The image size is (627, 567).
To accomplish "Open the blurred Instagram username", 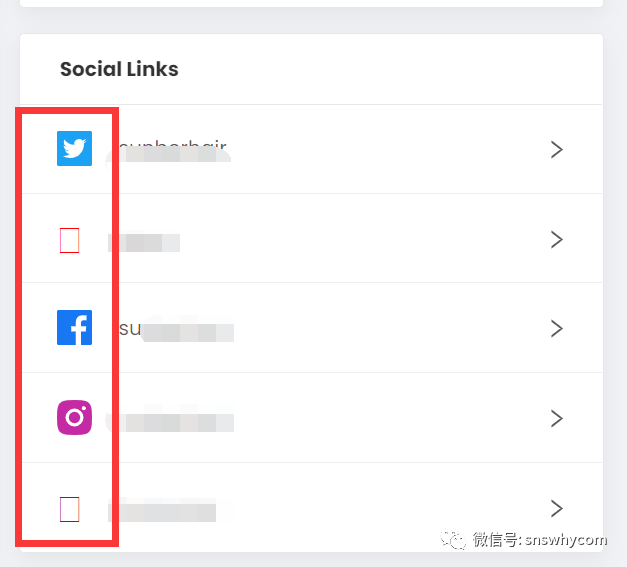I will click(x=171, y=422).
